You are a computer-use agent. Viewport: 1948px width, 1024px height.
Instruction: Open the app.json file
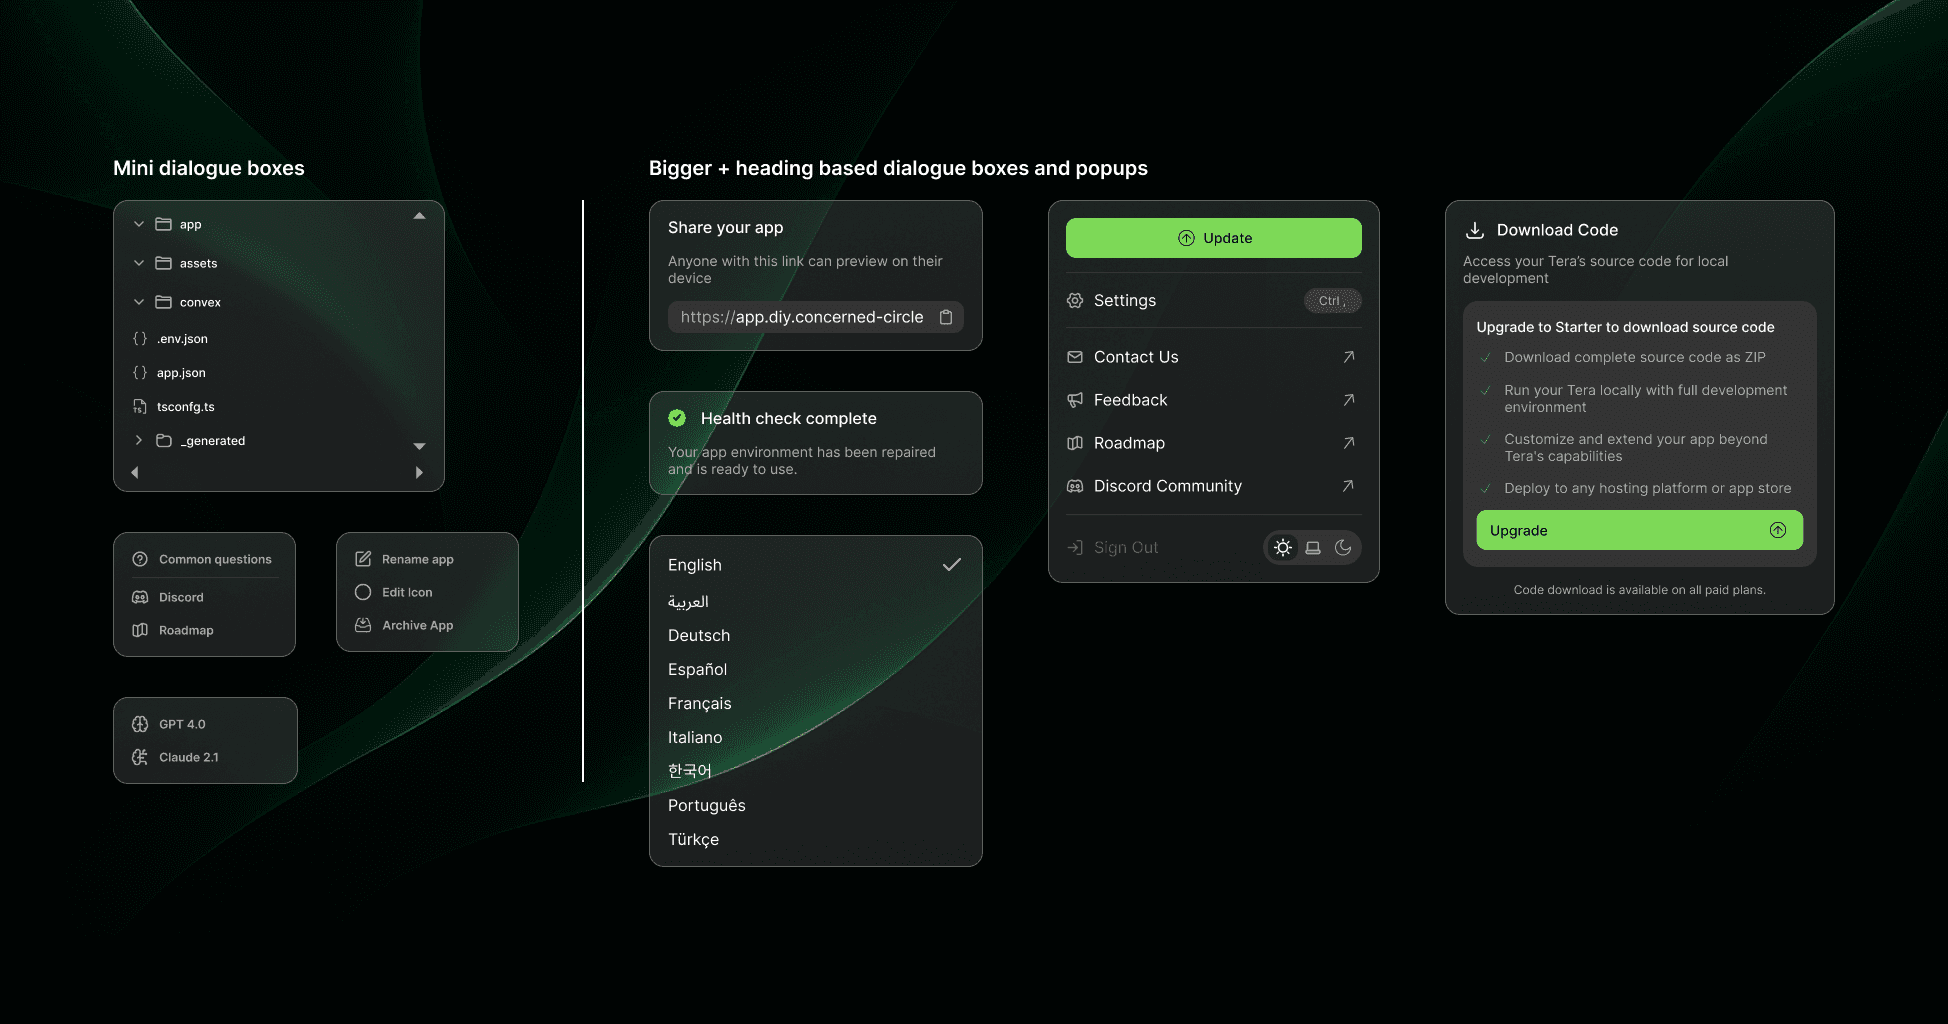[x=181, y=373]
